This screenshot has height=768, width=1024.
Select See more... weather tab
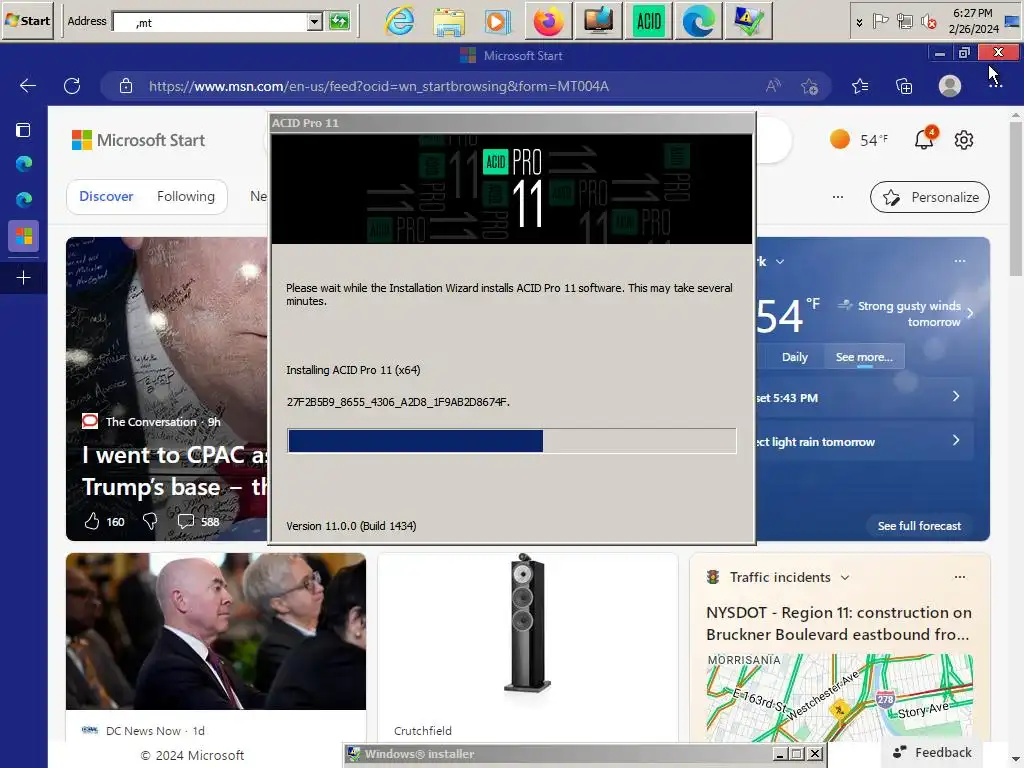pyautogui.click(x=864, y=357)
